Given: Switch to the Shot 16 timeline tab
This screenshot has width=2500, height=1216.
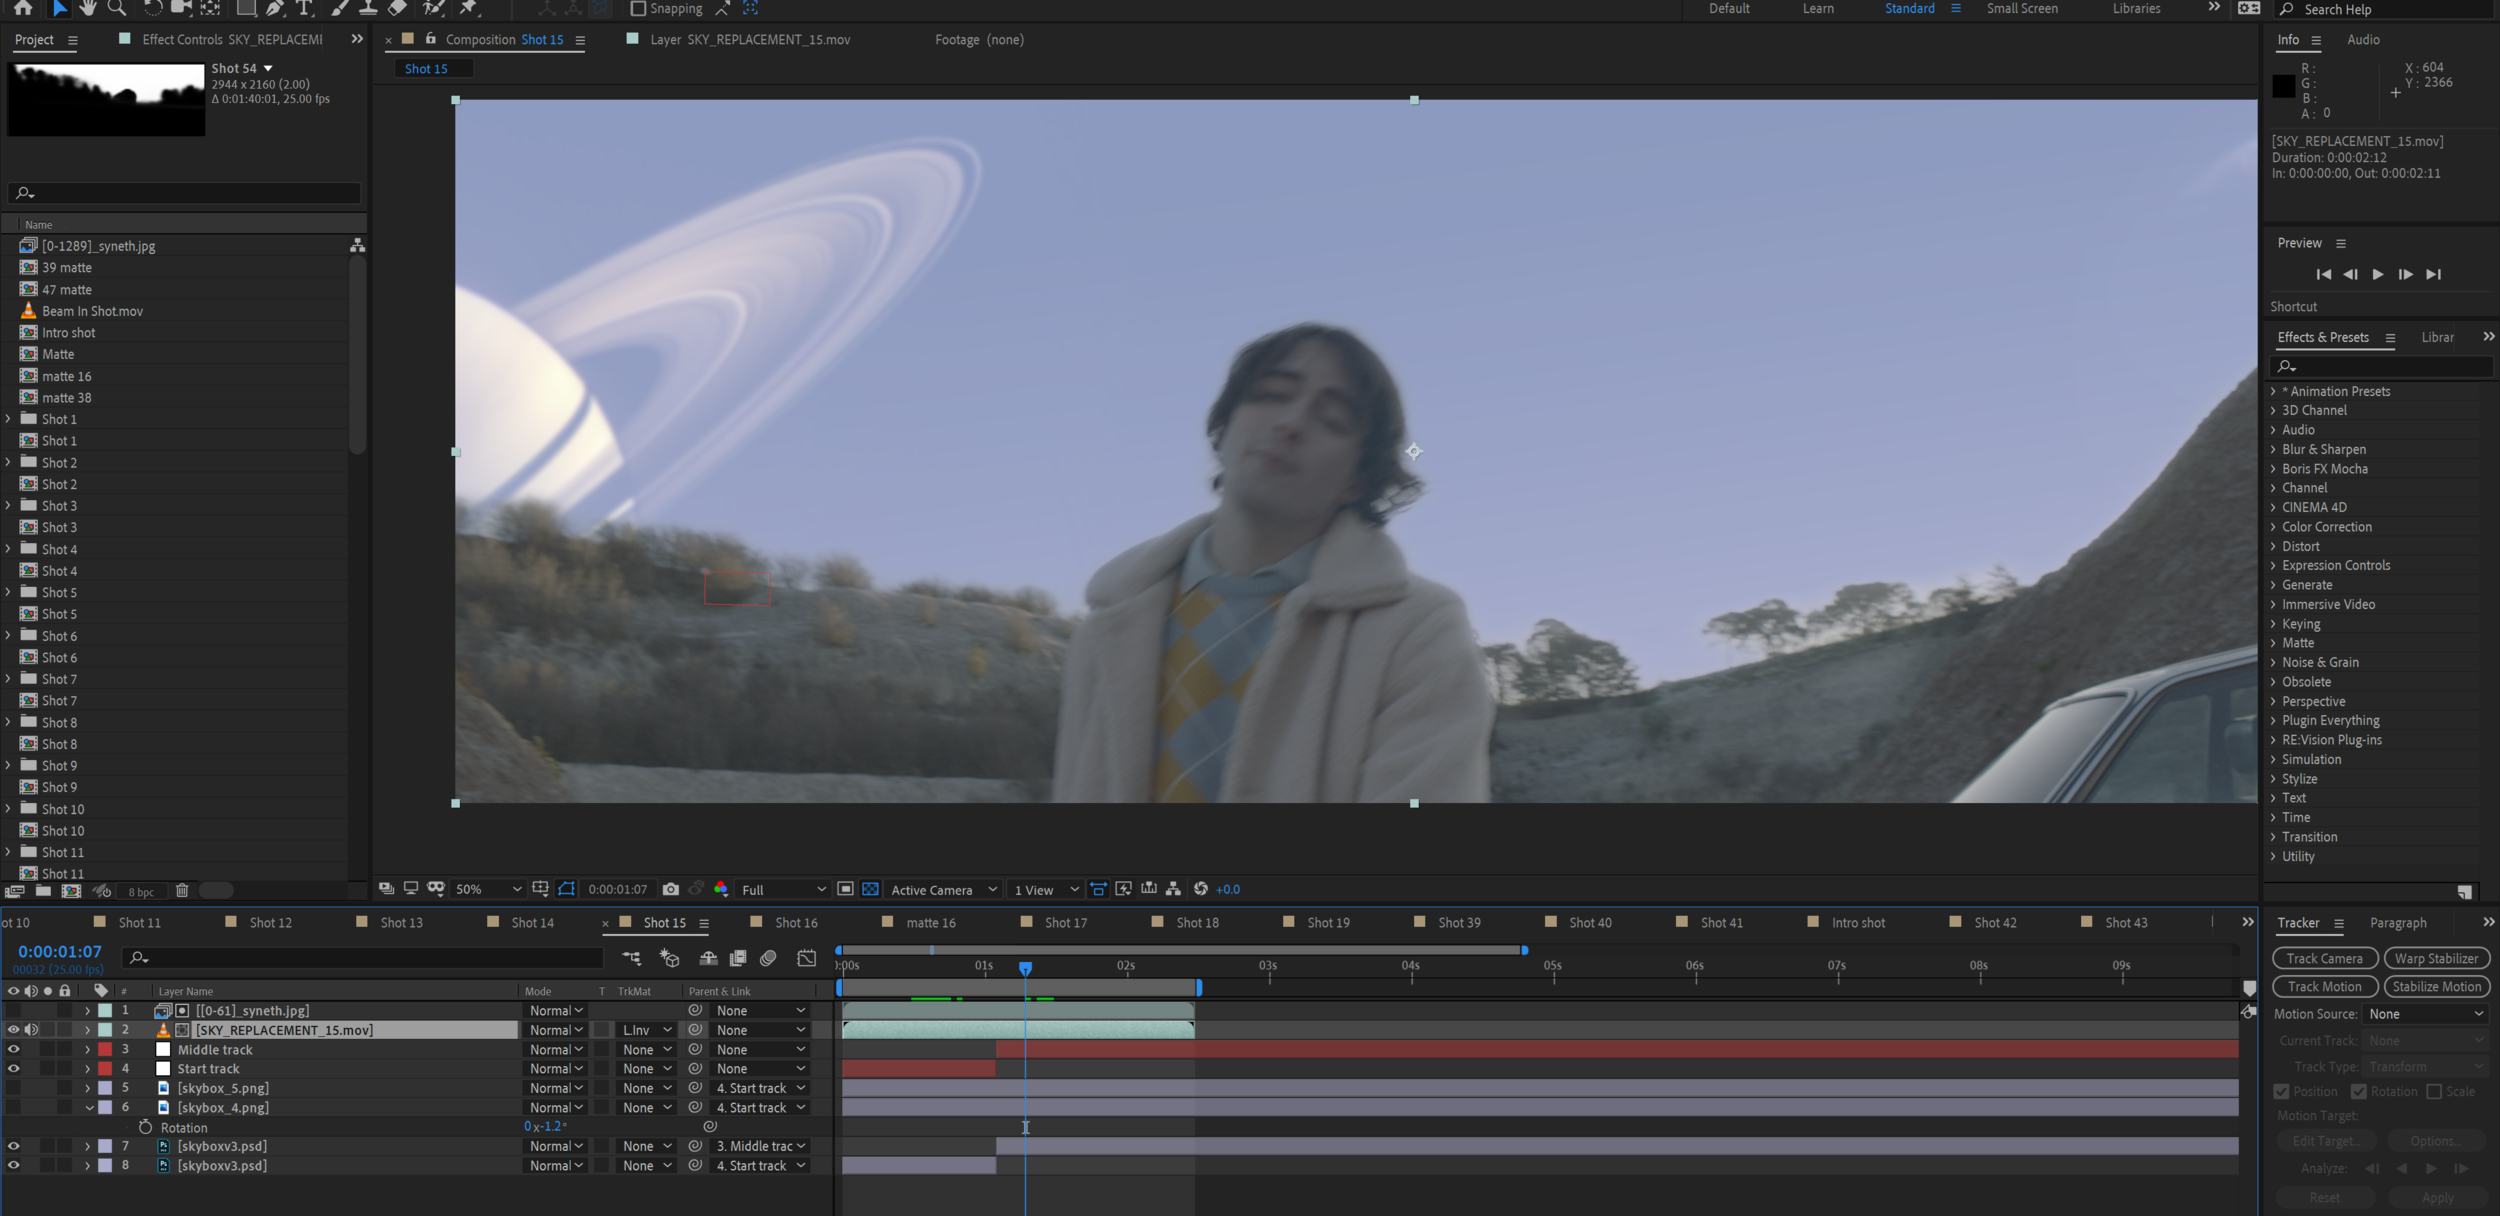Looking at the screenshot, I should [796, 923].
